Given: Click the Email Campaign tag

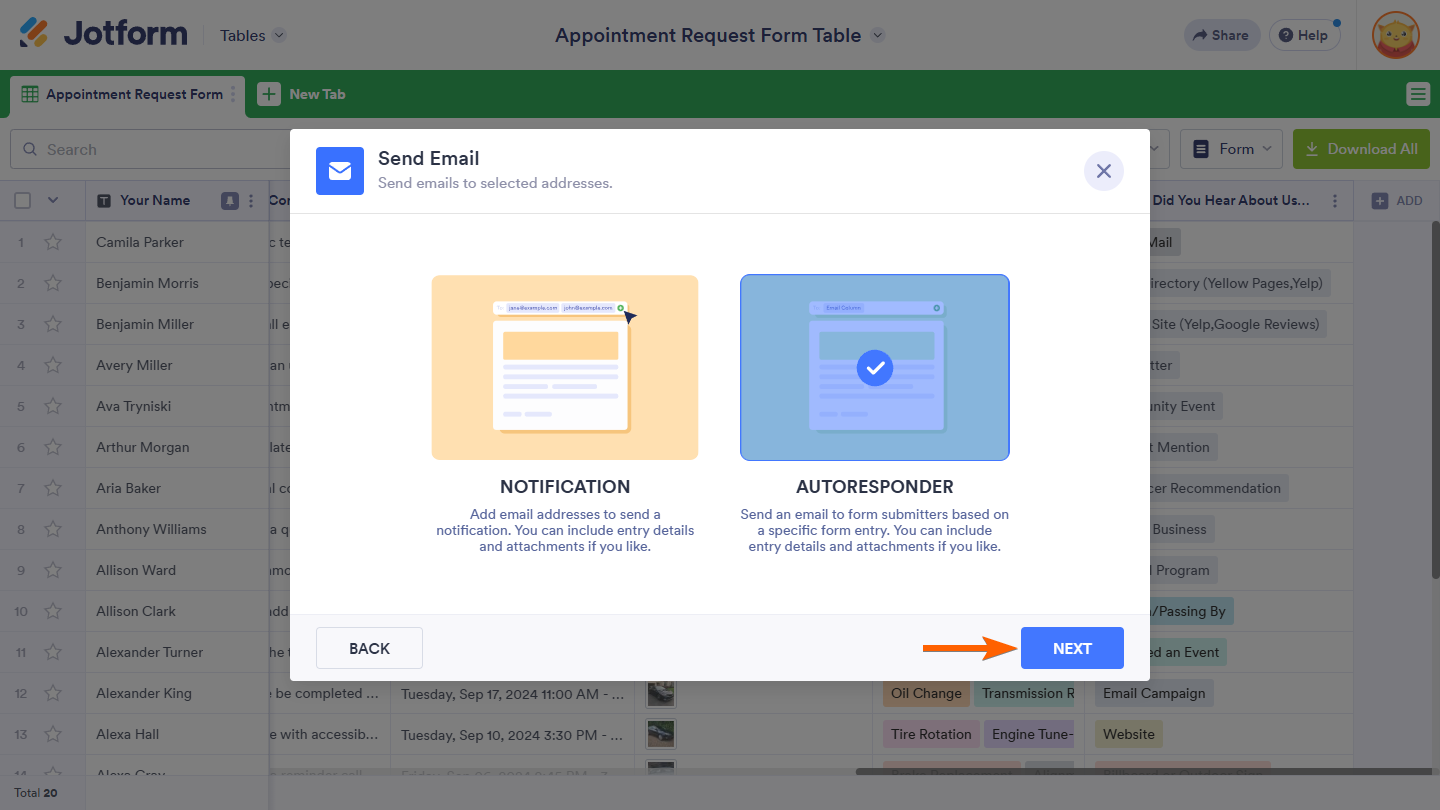Looking at the screenshot, I should pyautogui.click(x=1154, y=693).
